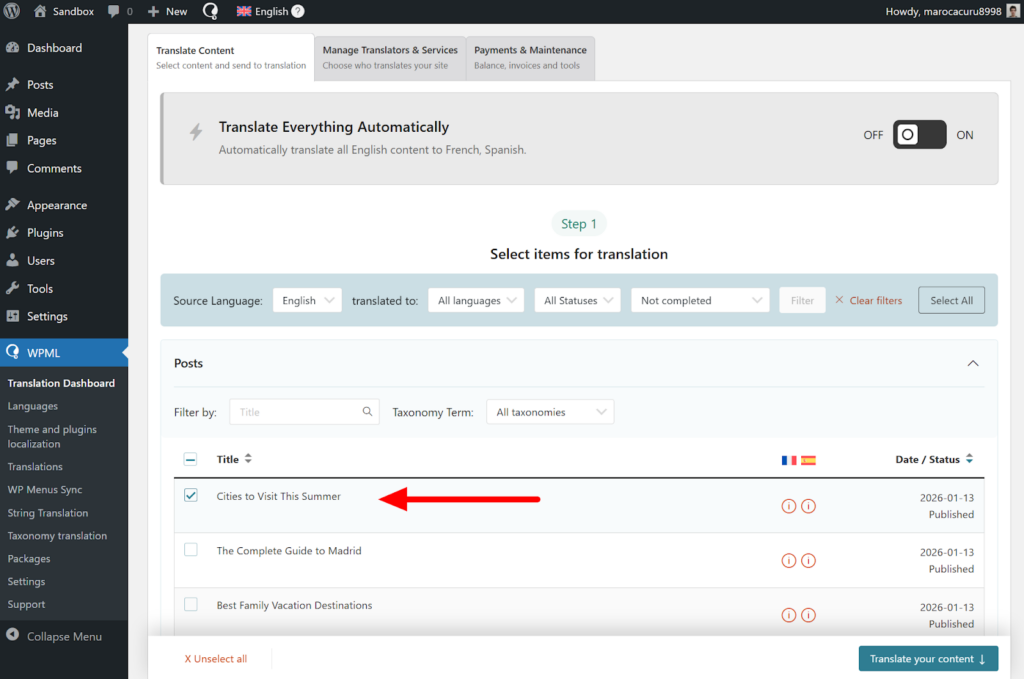Sort by Date / Status arrows
The image size is (1024, 679).
pyautogui.click(x=969, y=459)
